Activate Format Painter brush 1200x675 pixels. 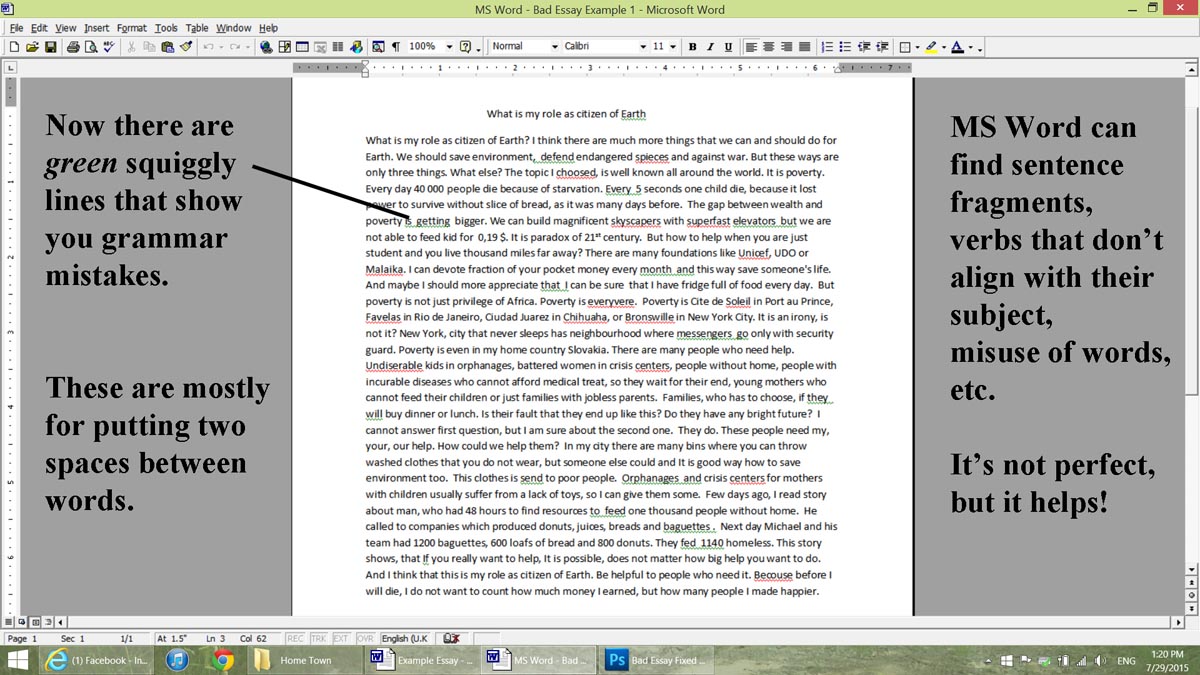click(x=185, y=47)
